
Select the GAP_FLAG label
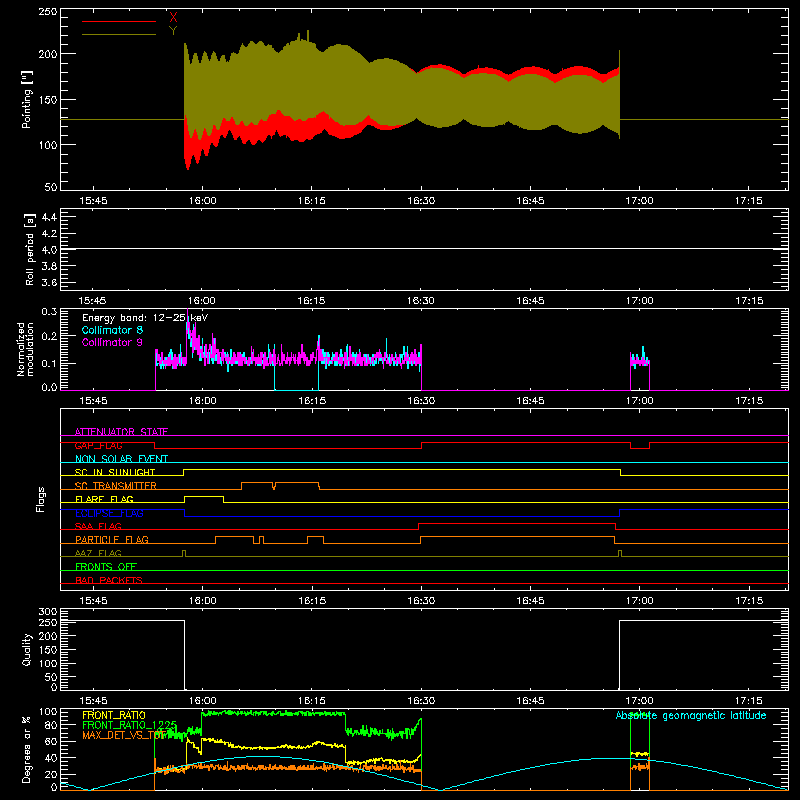click(x=98, y=445)
